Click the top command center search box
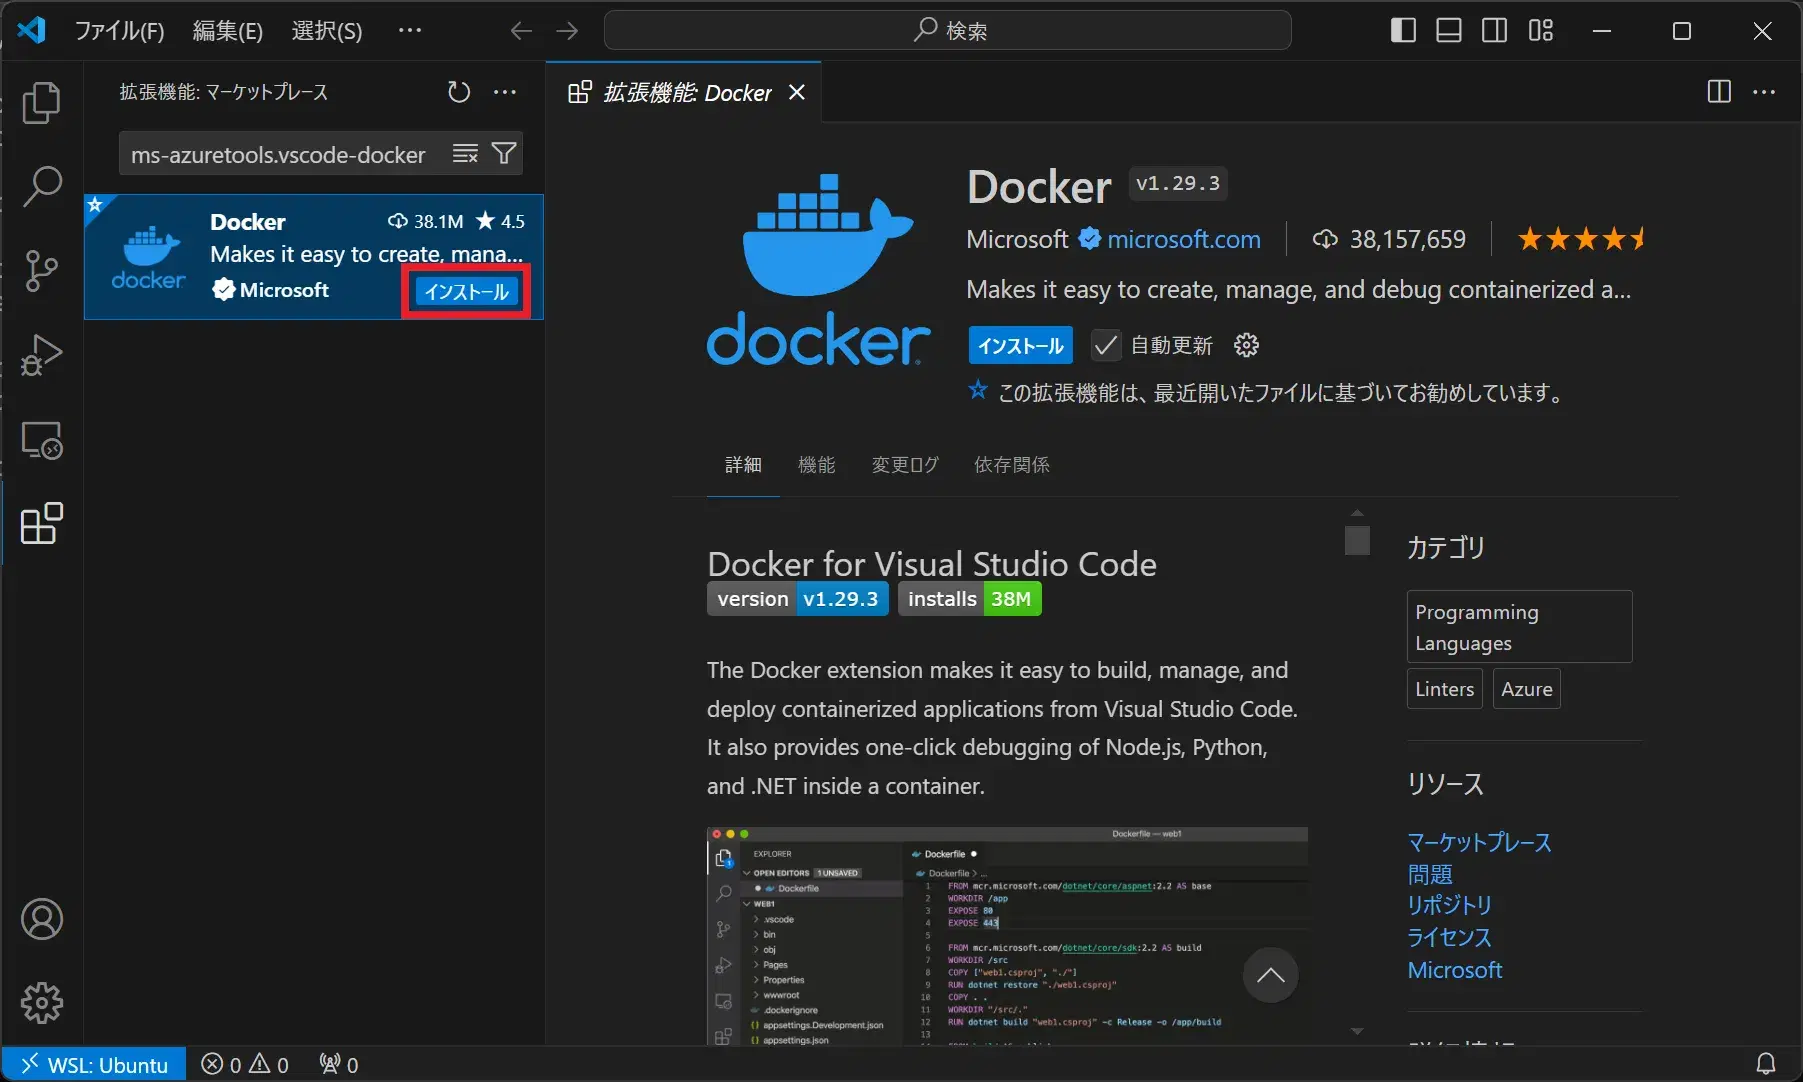Image resolution: width=1803 pixels, height=1082 pixels. 948,31
